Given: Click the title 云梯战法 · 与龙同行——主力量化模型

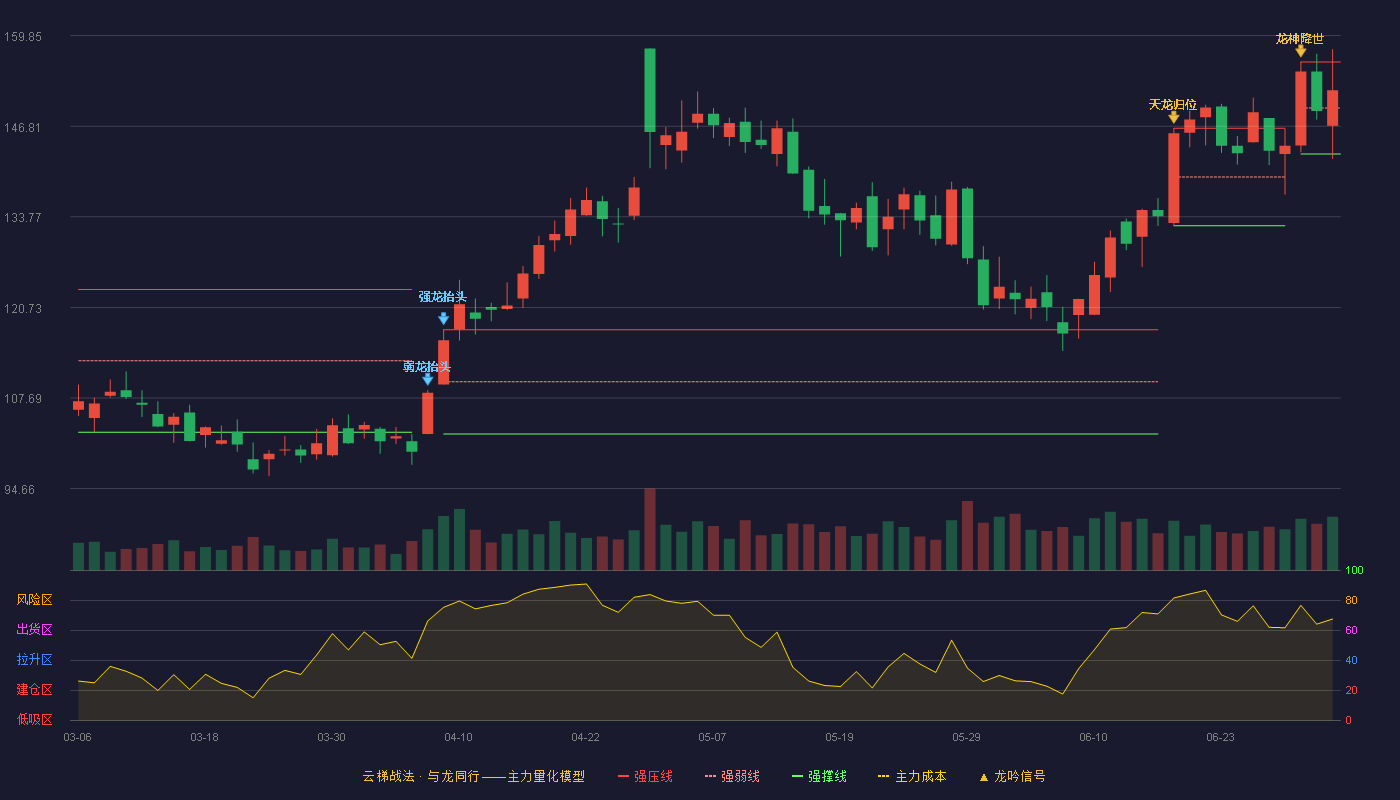Looking at the screenshot, I should [473, 776].
